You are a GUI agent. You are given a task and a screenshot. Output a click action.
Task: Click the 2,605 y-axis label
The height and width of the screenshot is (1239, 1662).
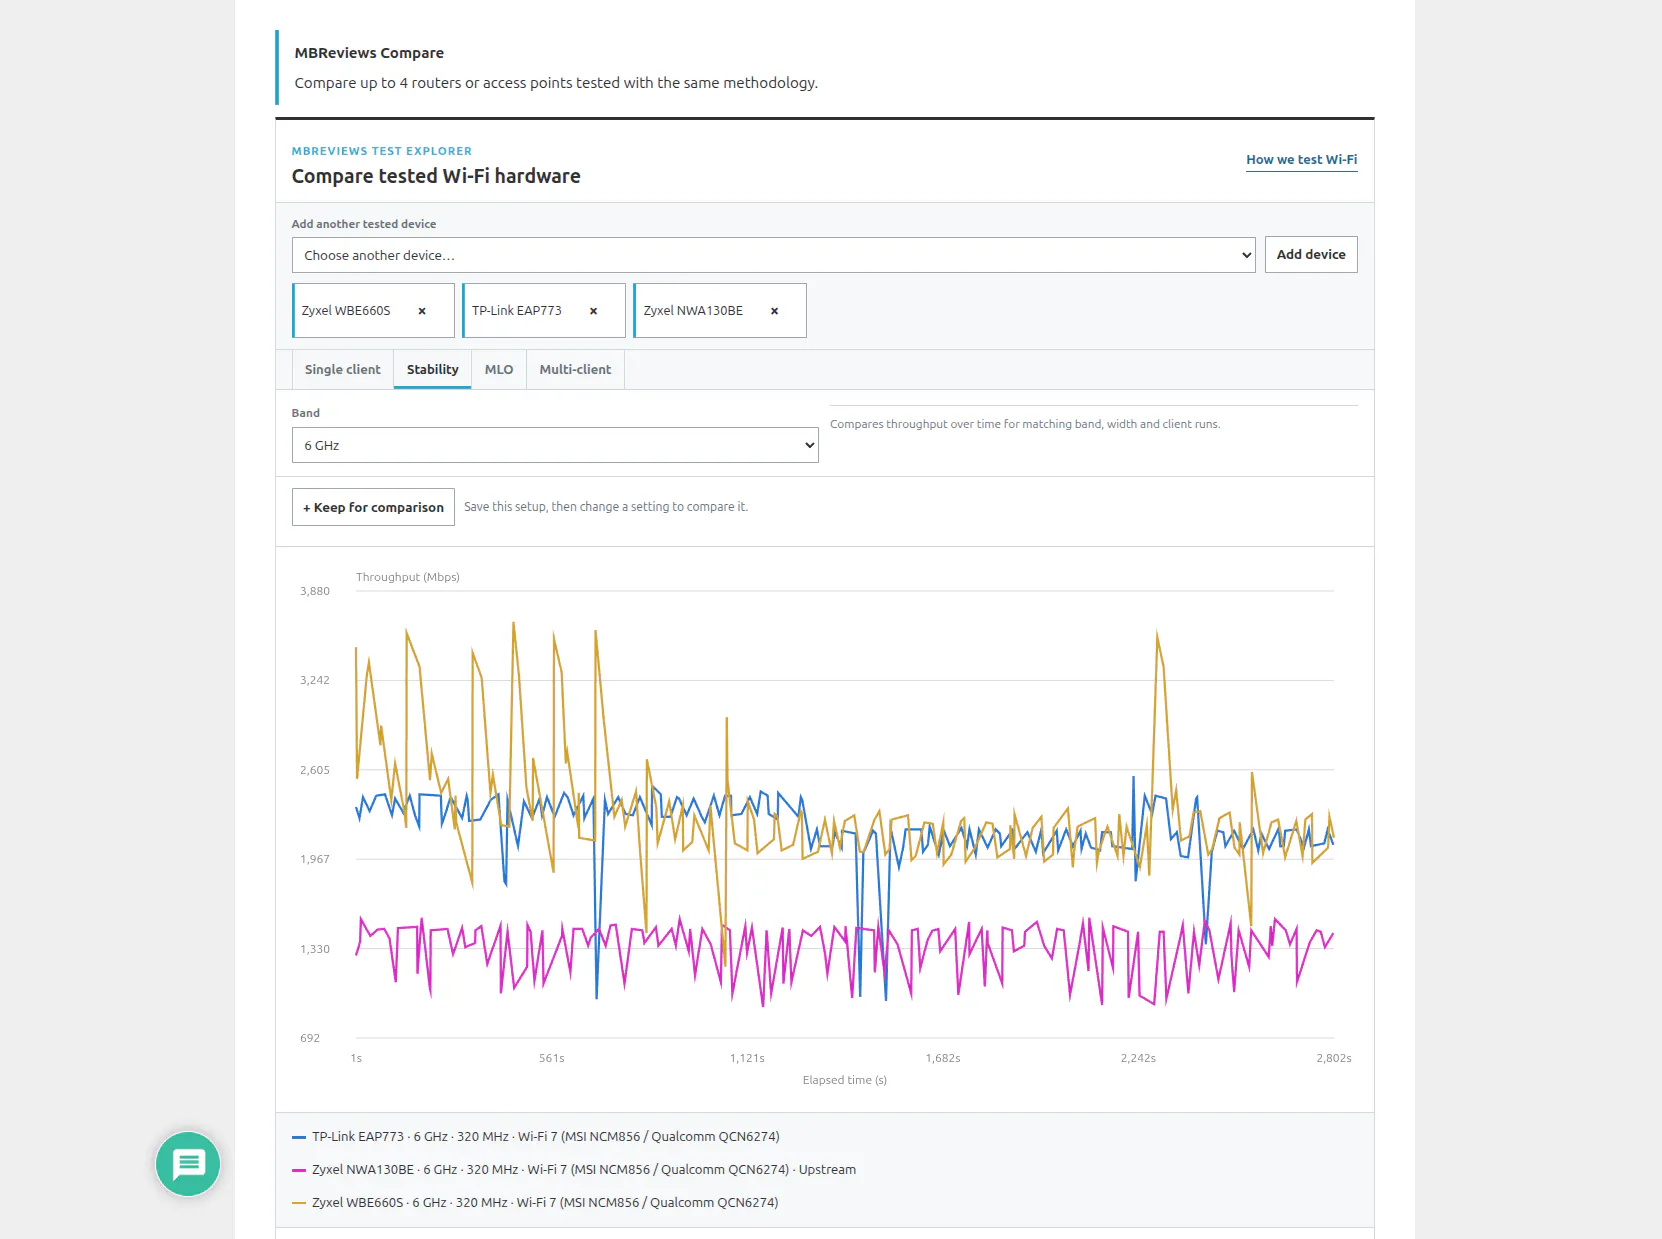coord(315,770)
